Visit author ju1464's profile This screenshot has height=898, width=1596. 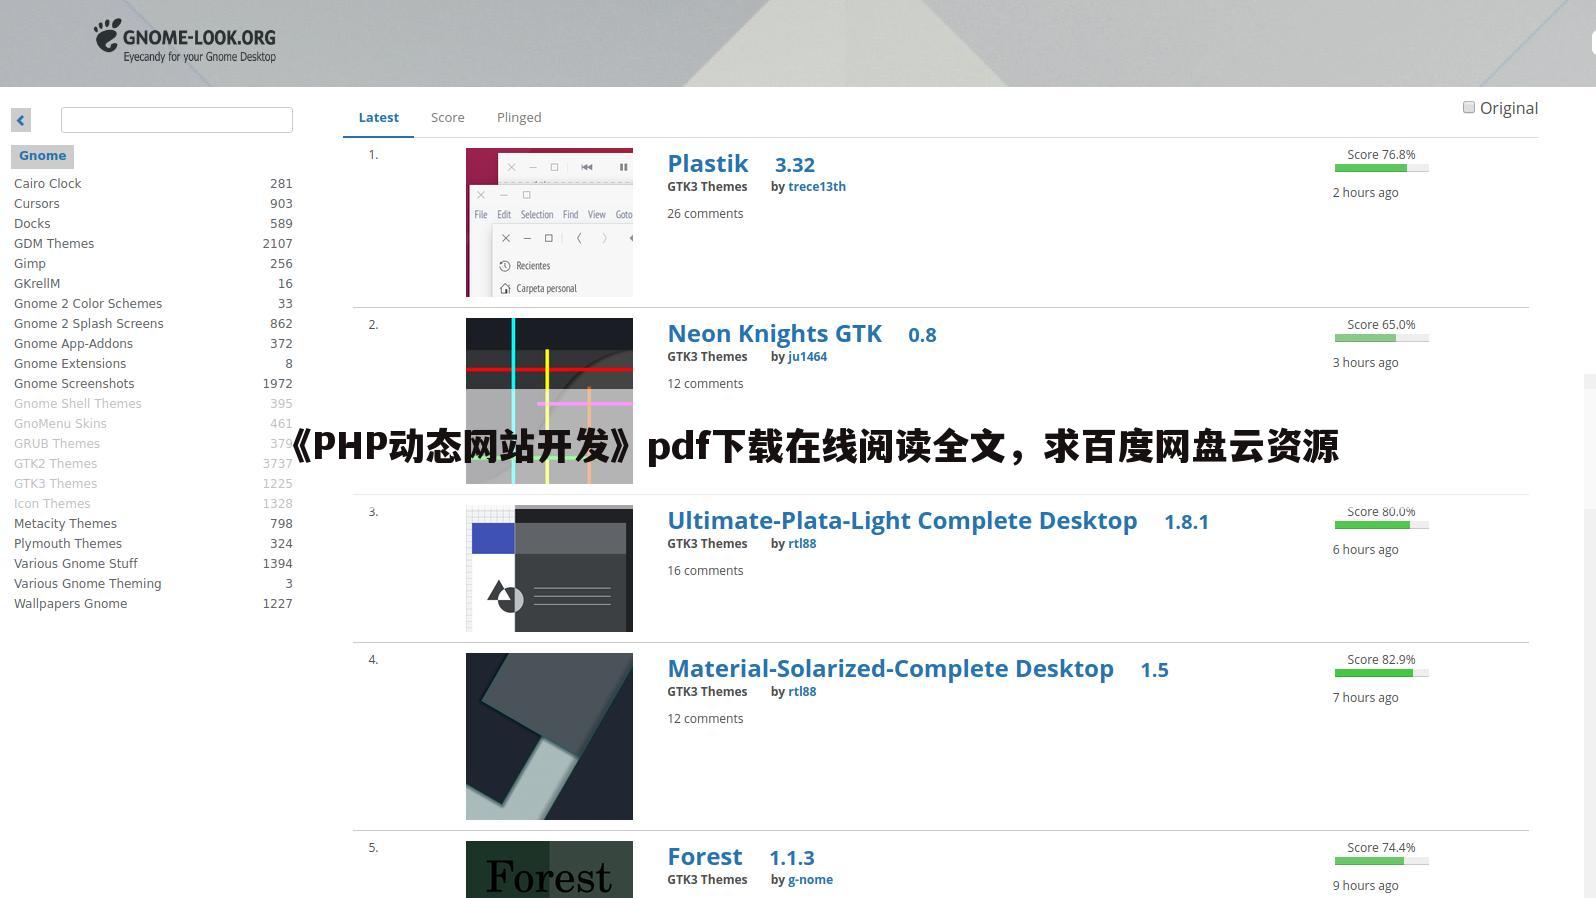pyautogui.click(x=807, y=357)
